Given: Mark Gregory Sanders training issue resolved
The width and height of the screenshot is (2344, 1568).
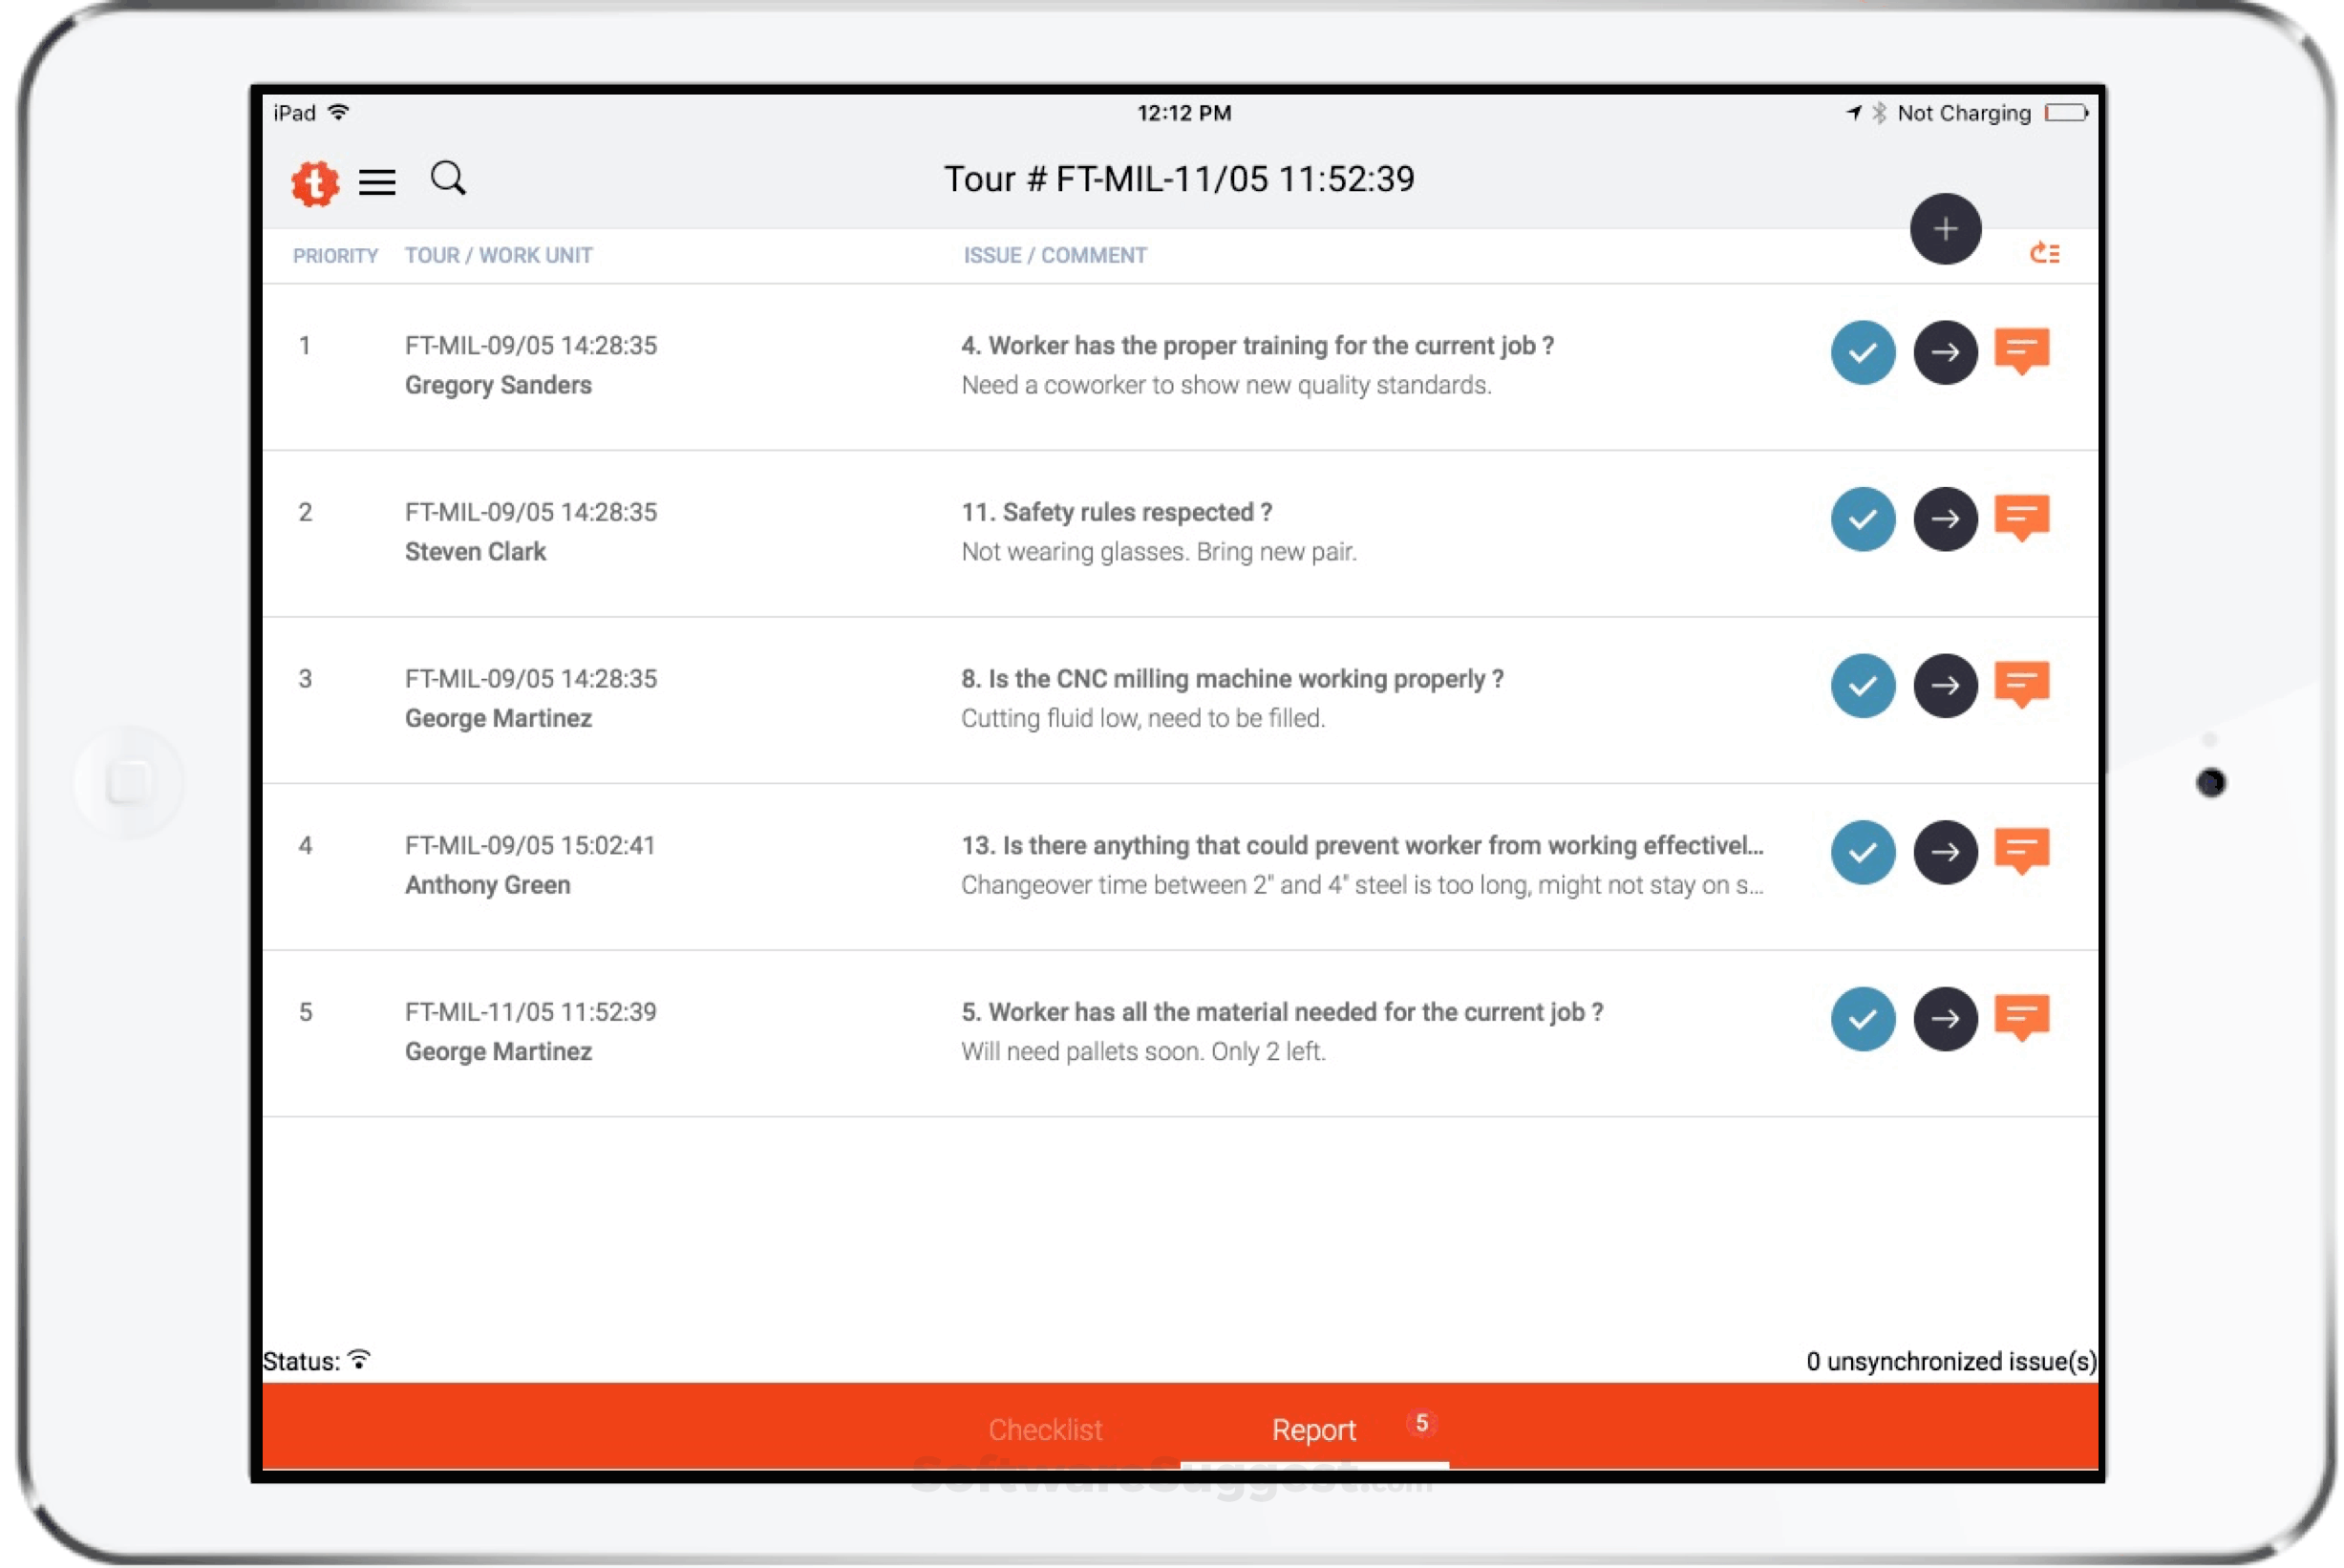Looking at the screenshot, I should click(1862, 352).
